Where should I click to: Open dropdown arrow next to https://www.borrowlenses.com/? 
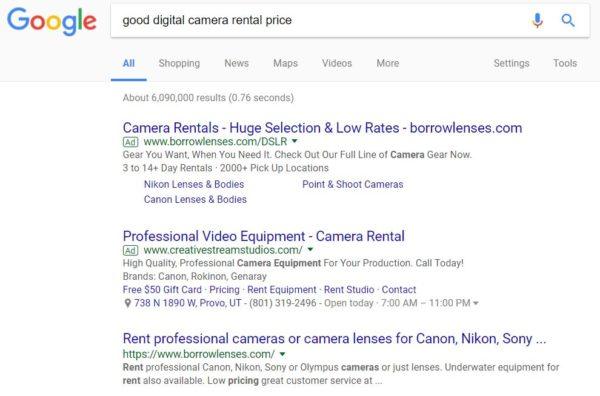tap(282, 354)
